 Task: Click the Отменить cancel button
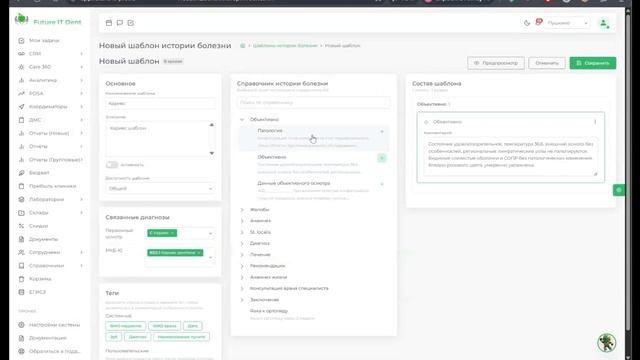click(547, 63)
